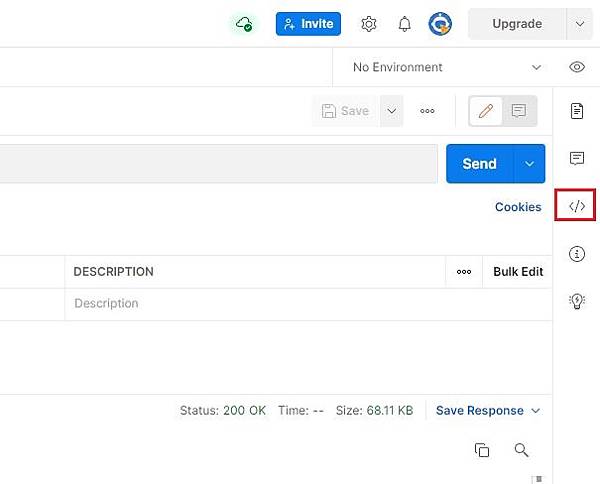Click the Invite button

[308, 24]
